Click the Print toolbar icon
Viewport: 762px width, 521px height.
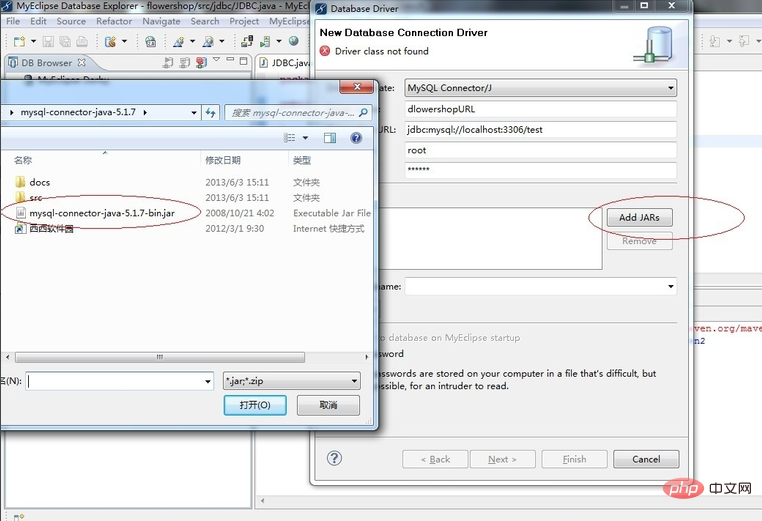(82, 42)
